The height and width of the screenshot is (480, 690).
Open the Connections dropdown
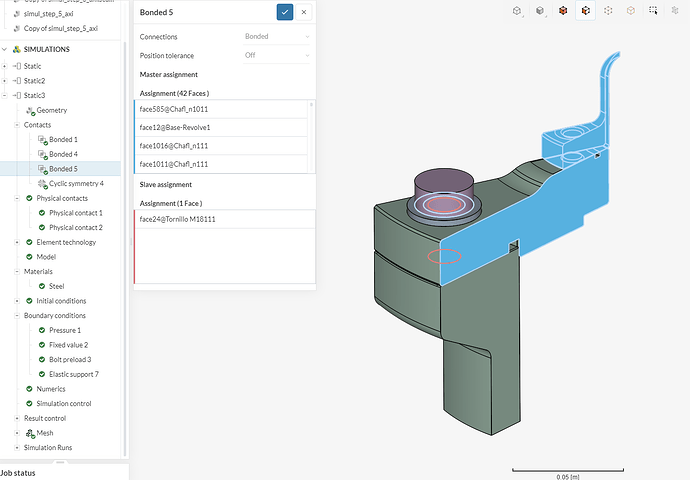276,36
